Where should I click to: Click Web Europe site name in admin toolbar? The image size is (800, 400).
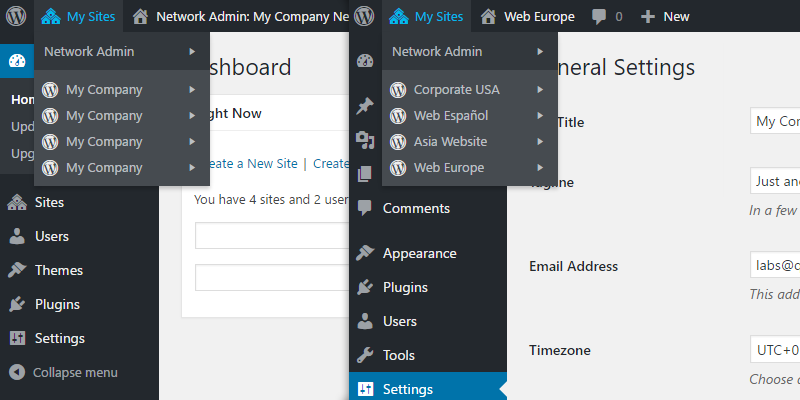coord(539,17)
